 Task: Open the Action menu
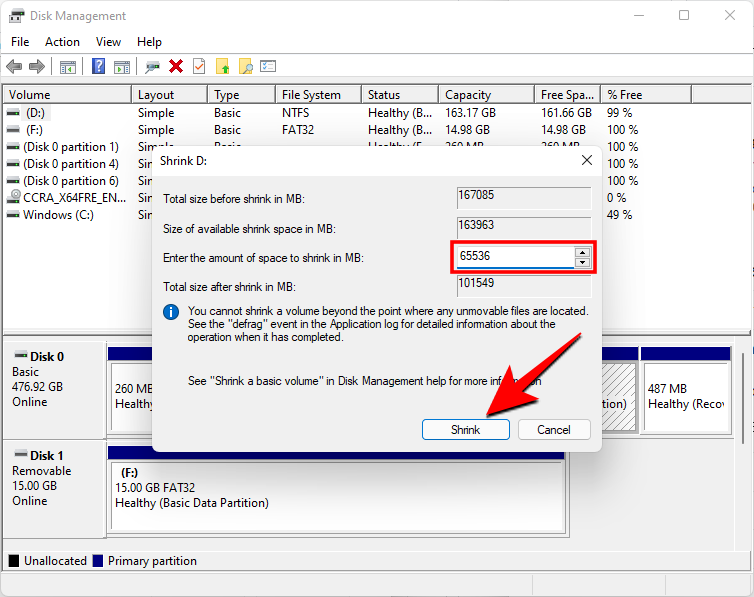[x=62, y=42]
